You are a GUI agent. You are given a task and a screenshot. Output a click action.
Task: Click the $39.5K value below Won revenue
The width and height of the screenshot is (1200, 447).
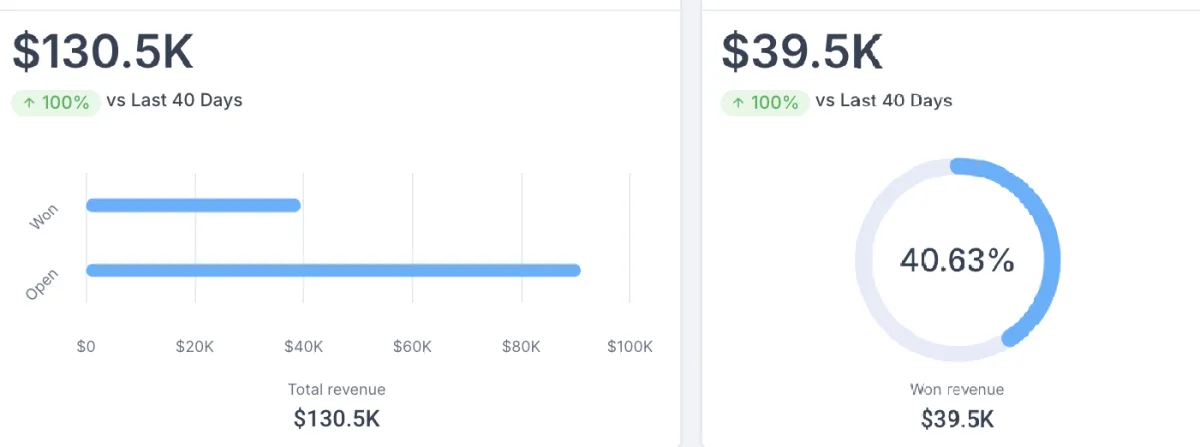pyautogui.click(x=957, y=418)
